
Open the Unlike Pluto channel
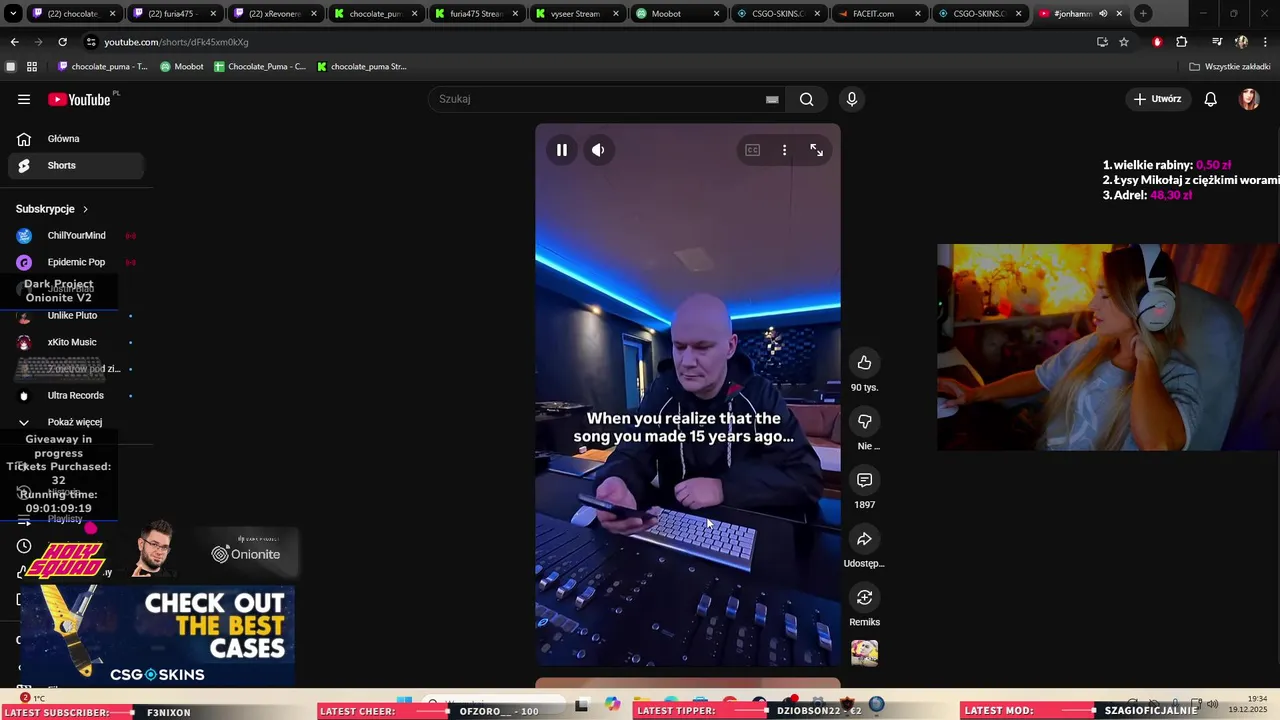coord(76,316)
